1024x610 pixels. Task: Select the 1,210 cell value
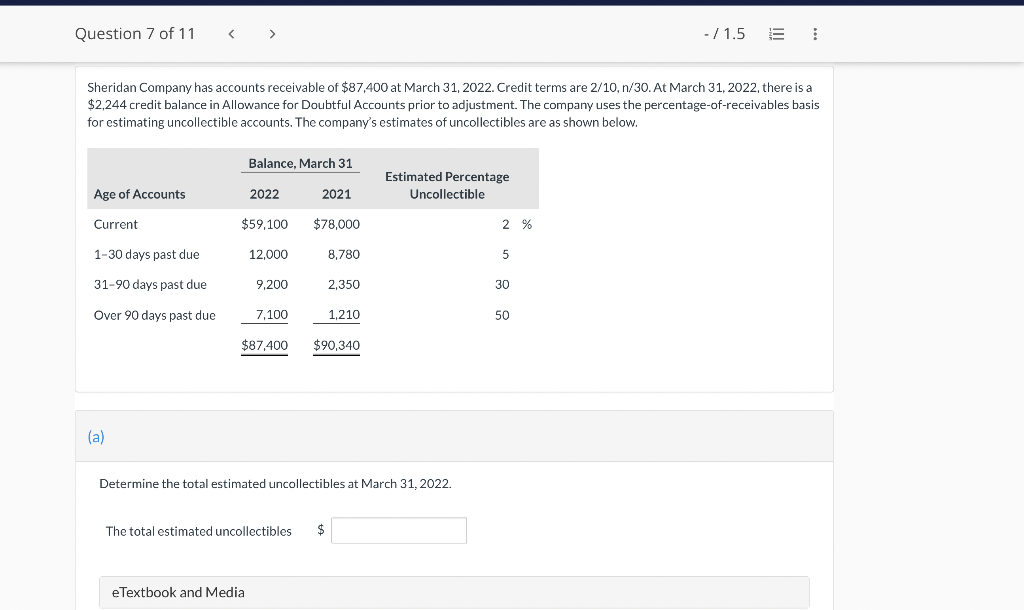click(344, 315)
